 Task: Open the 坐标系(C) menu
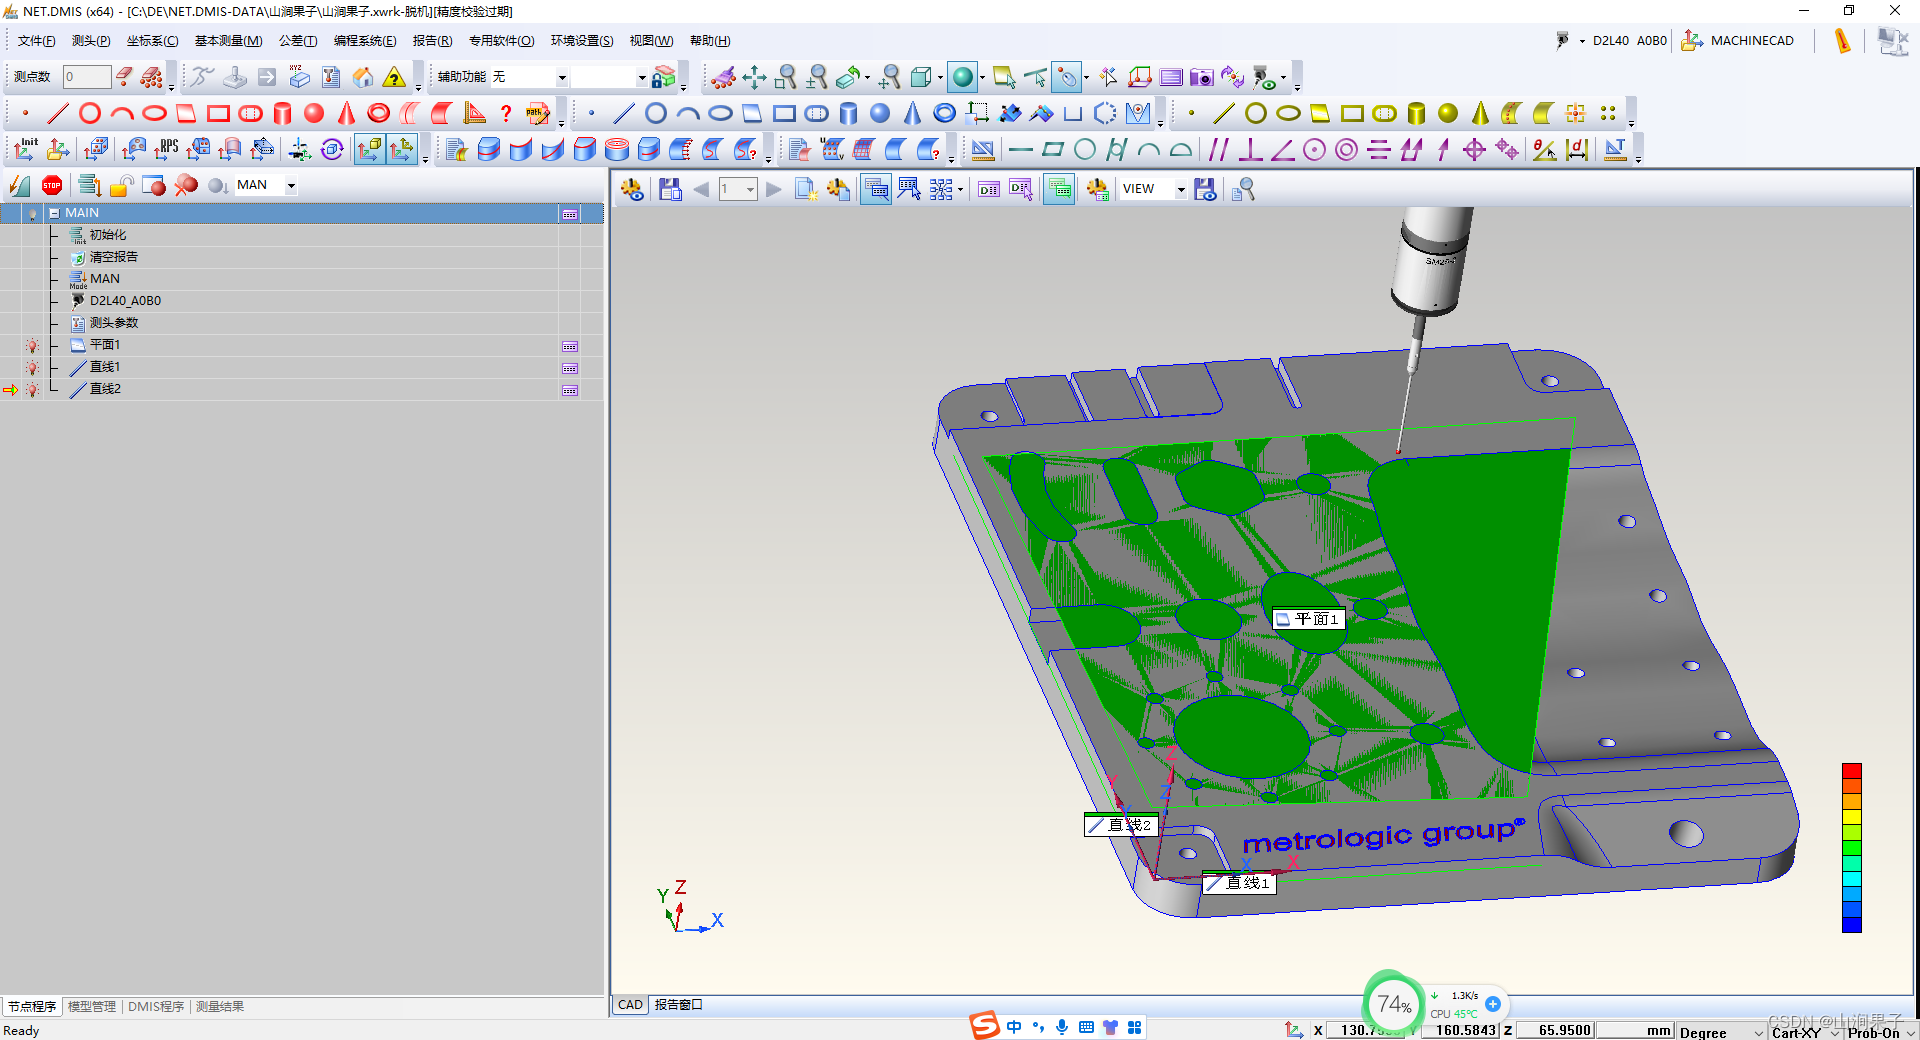pos(152,41)
